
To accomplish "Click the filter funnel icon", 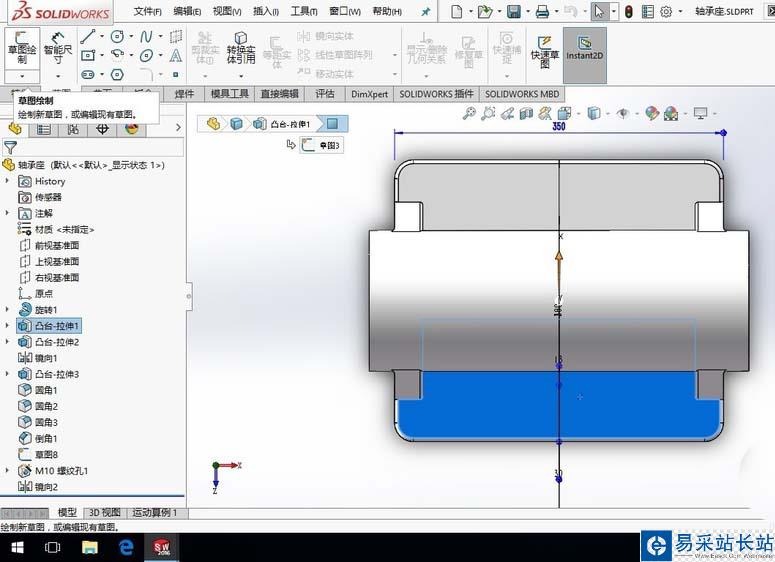I will [10, 147].
